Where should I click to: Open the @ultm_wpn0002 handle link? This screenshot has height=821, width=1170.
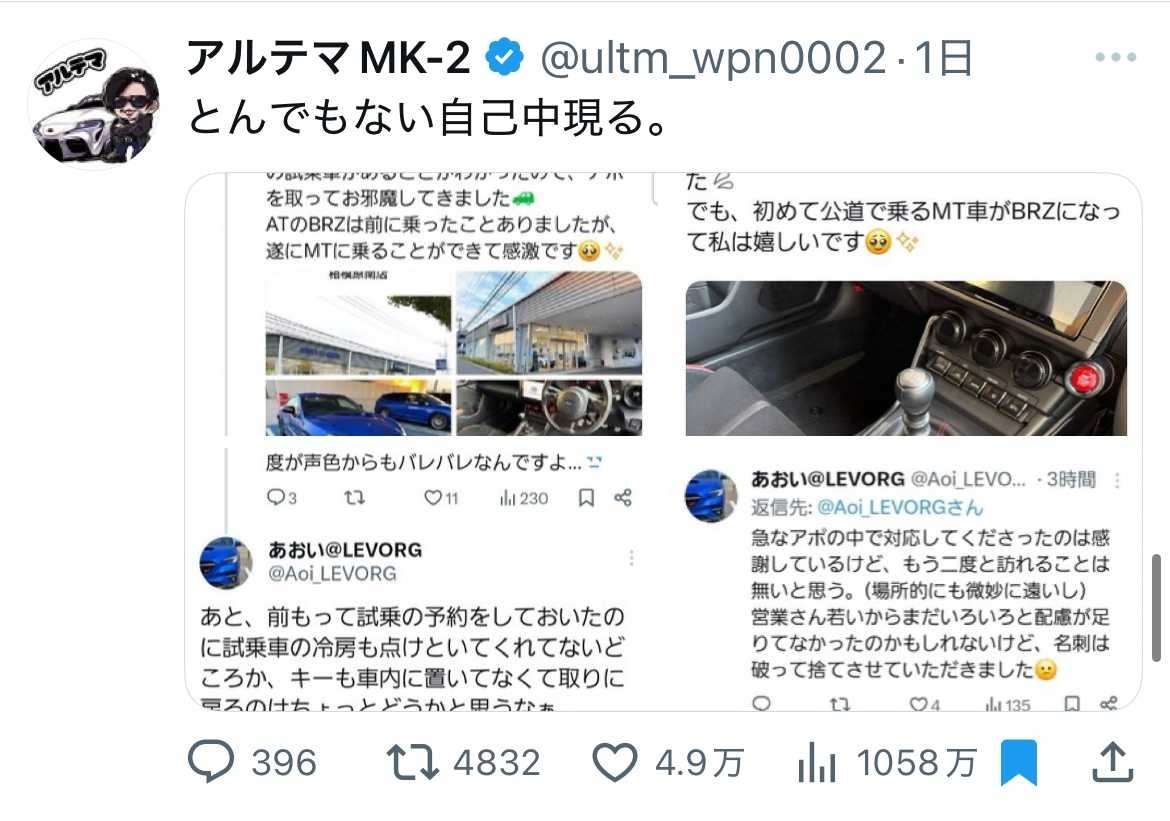pos(713,58)
